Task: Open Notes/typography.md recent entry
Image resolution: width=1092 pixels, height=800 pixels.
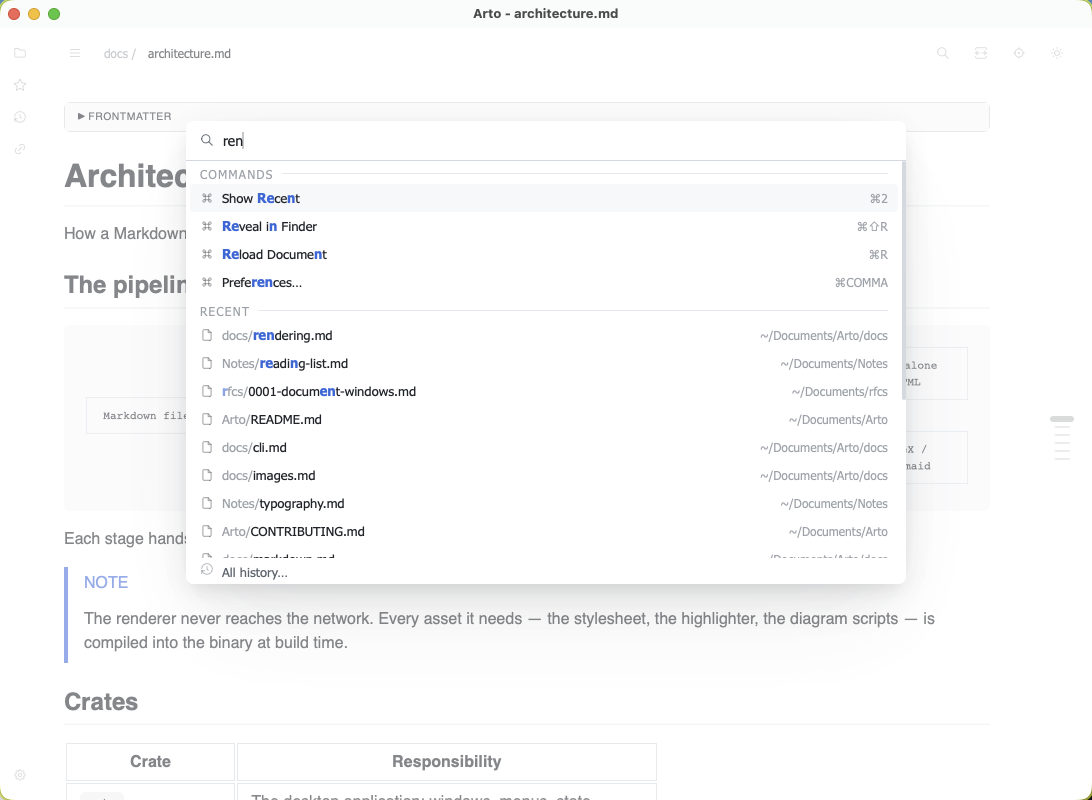Action: click(x=544, y=503)
